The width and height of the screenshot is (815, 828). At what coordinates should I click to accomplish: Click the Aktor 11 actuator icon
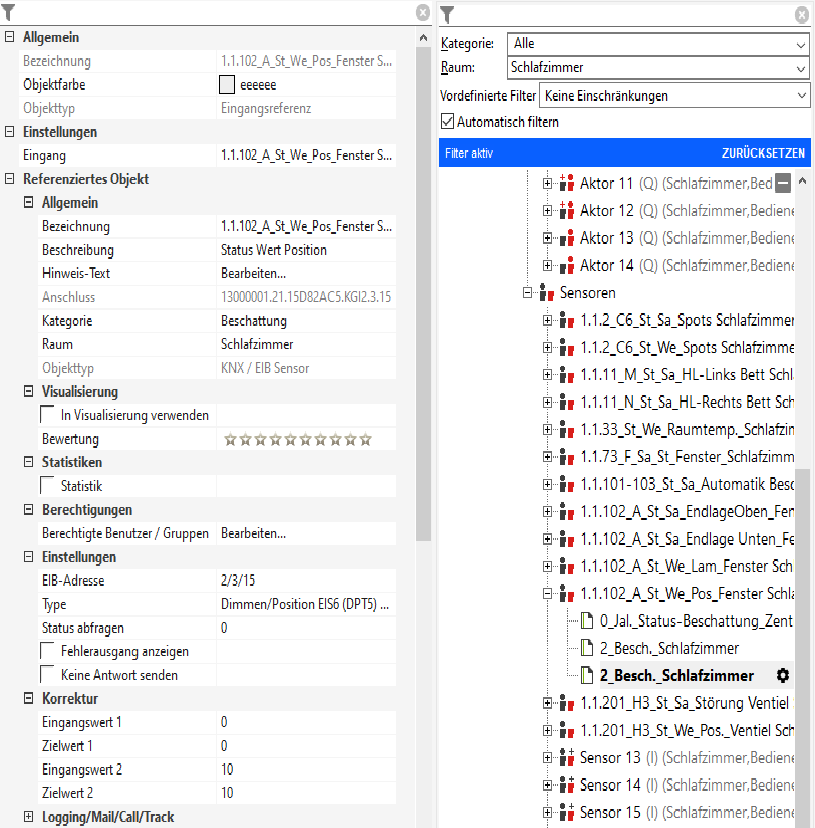(567, 183)
